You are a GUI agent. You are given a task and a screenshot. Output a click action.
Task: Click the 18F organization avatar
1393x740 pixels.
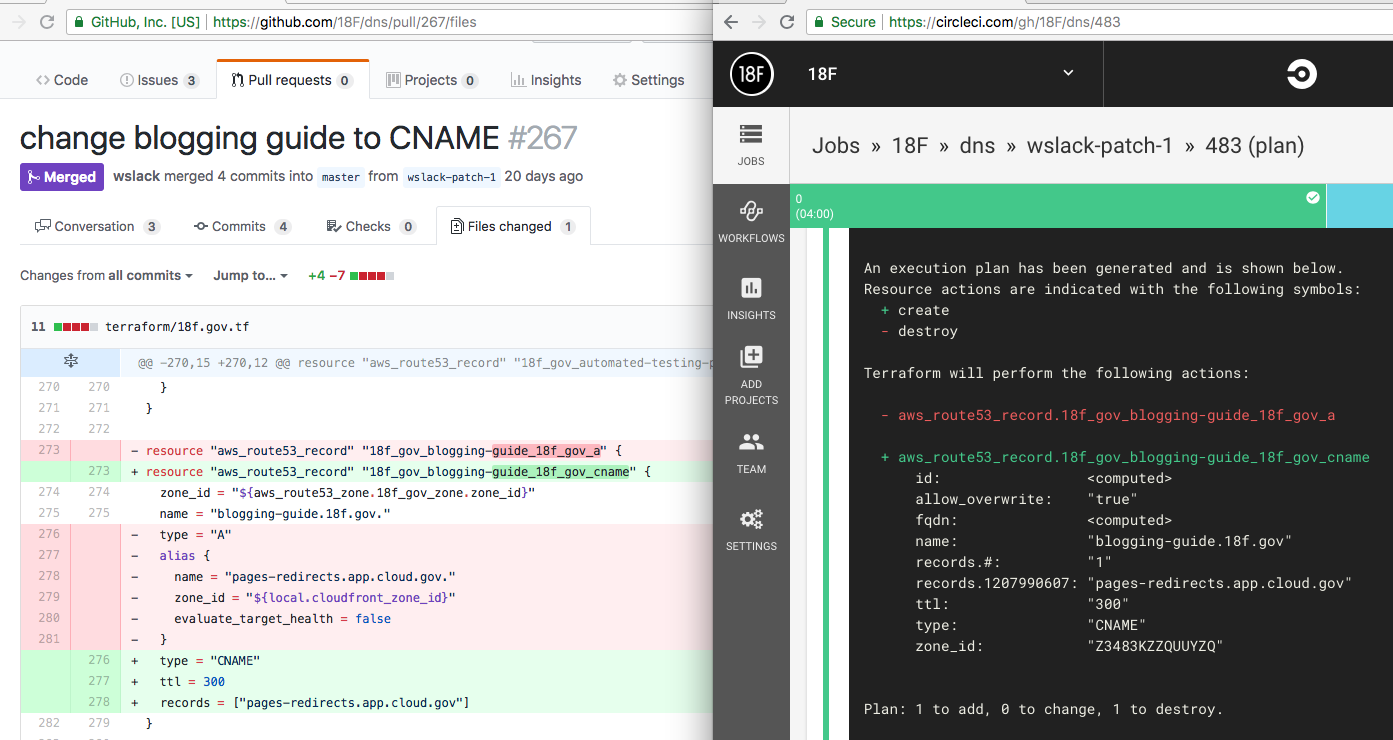pyautogui.click(x=752, y=74)
